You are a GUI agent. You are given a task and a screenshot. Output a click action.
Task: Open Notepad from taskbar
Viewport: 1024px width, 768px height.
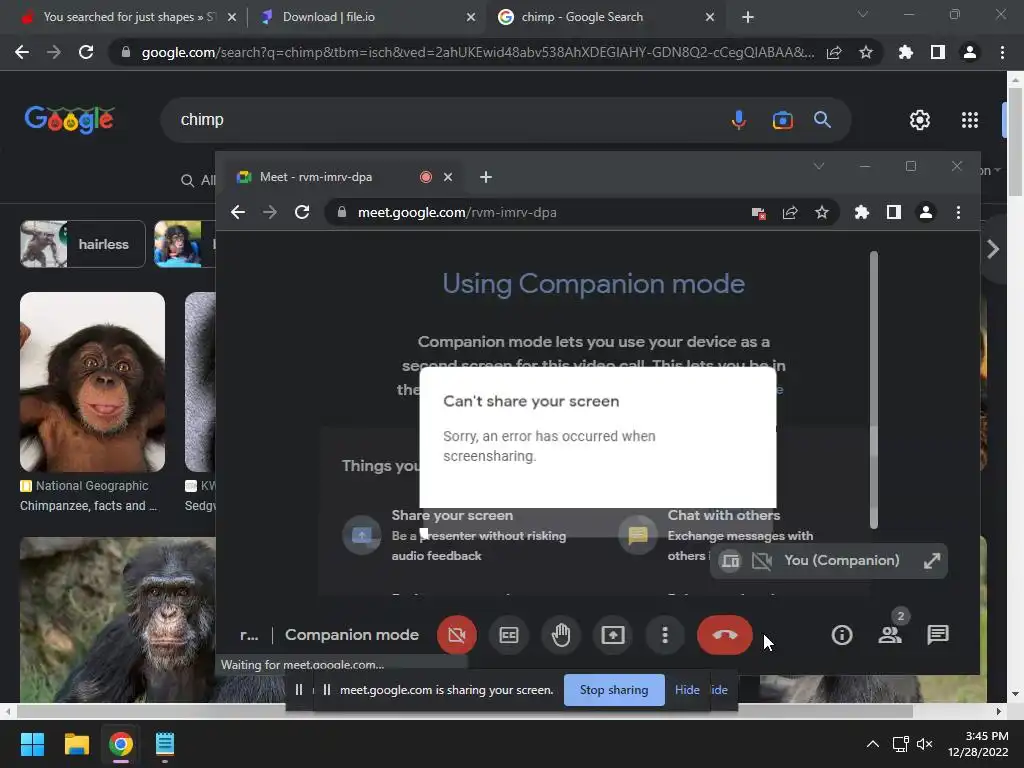165,744
